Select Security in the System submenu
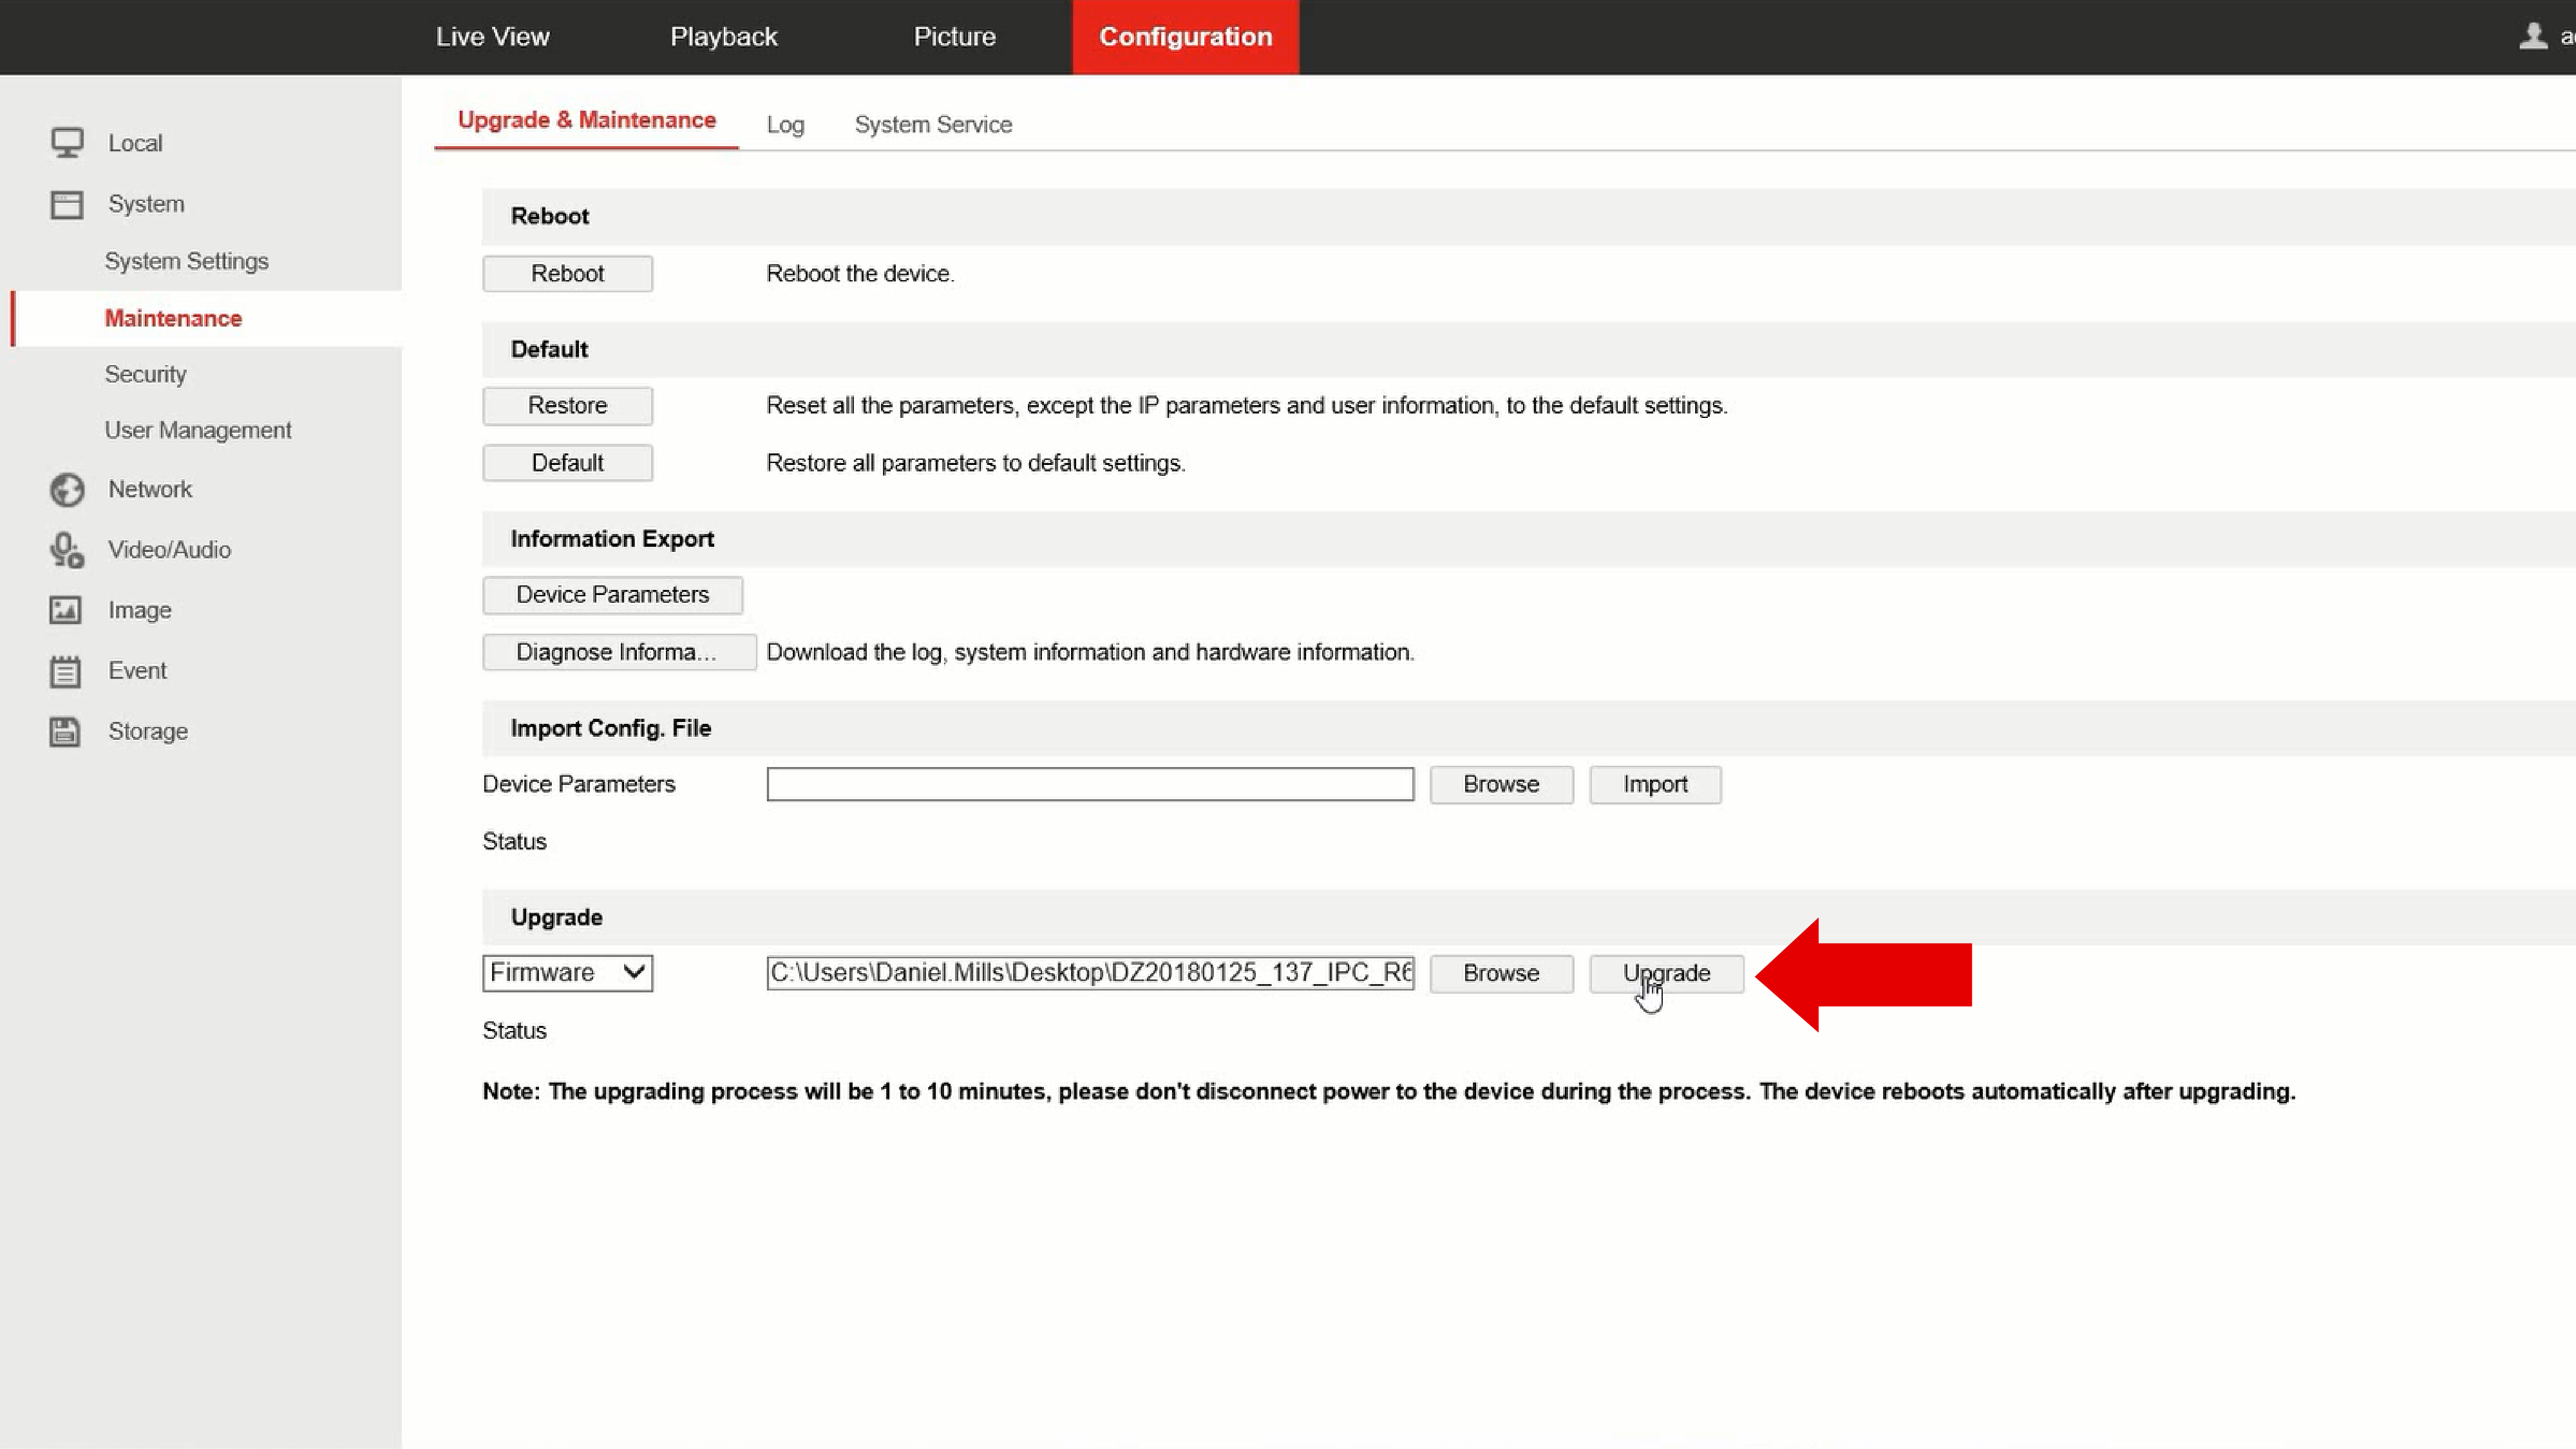The image size is (2576, 1449). pyautogui.click(x=145, y=374)
